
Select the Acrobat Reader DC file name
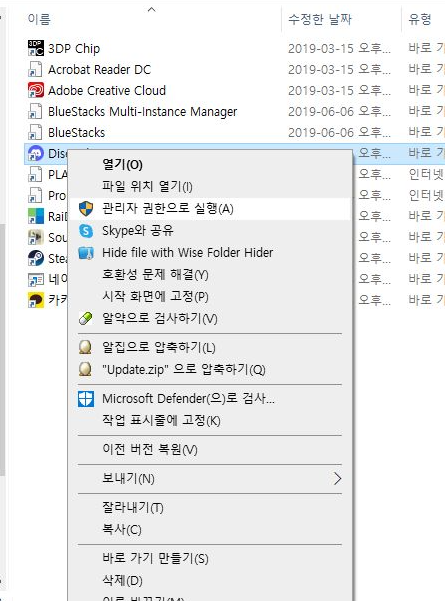99,70
